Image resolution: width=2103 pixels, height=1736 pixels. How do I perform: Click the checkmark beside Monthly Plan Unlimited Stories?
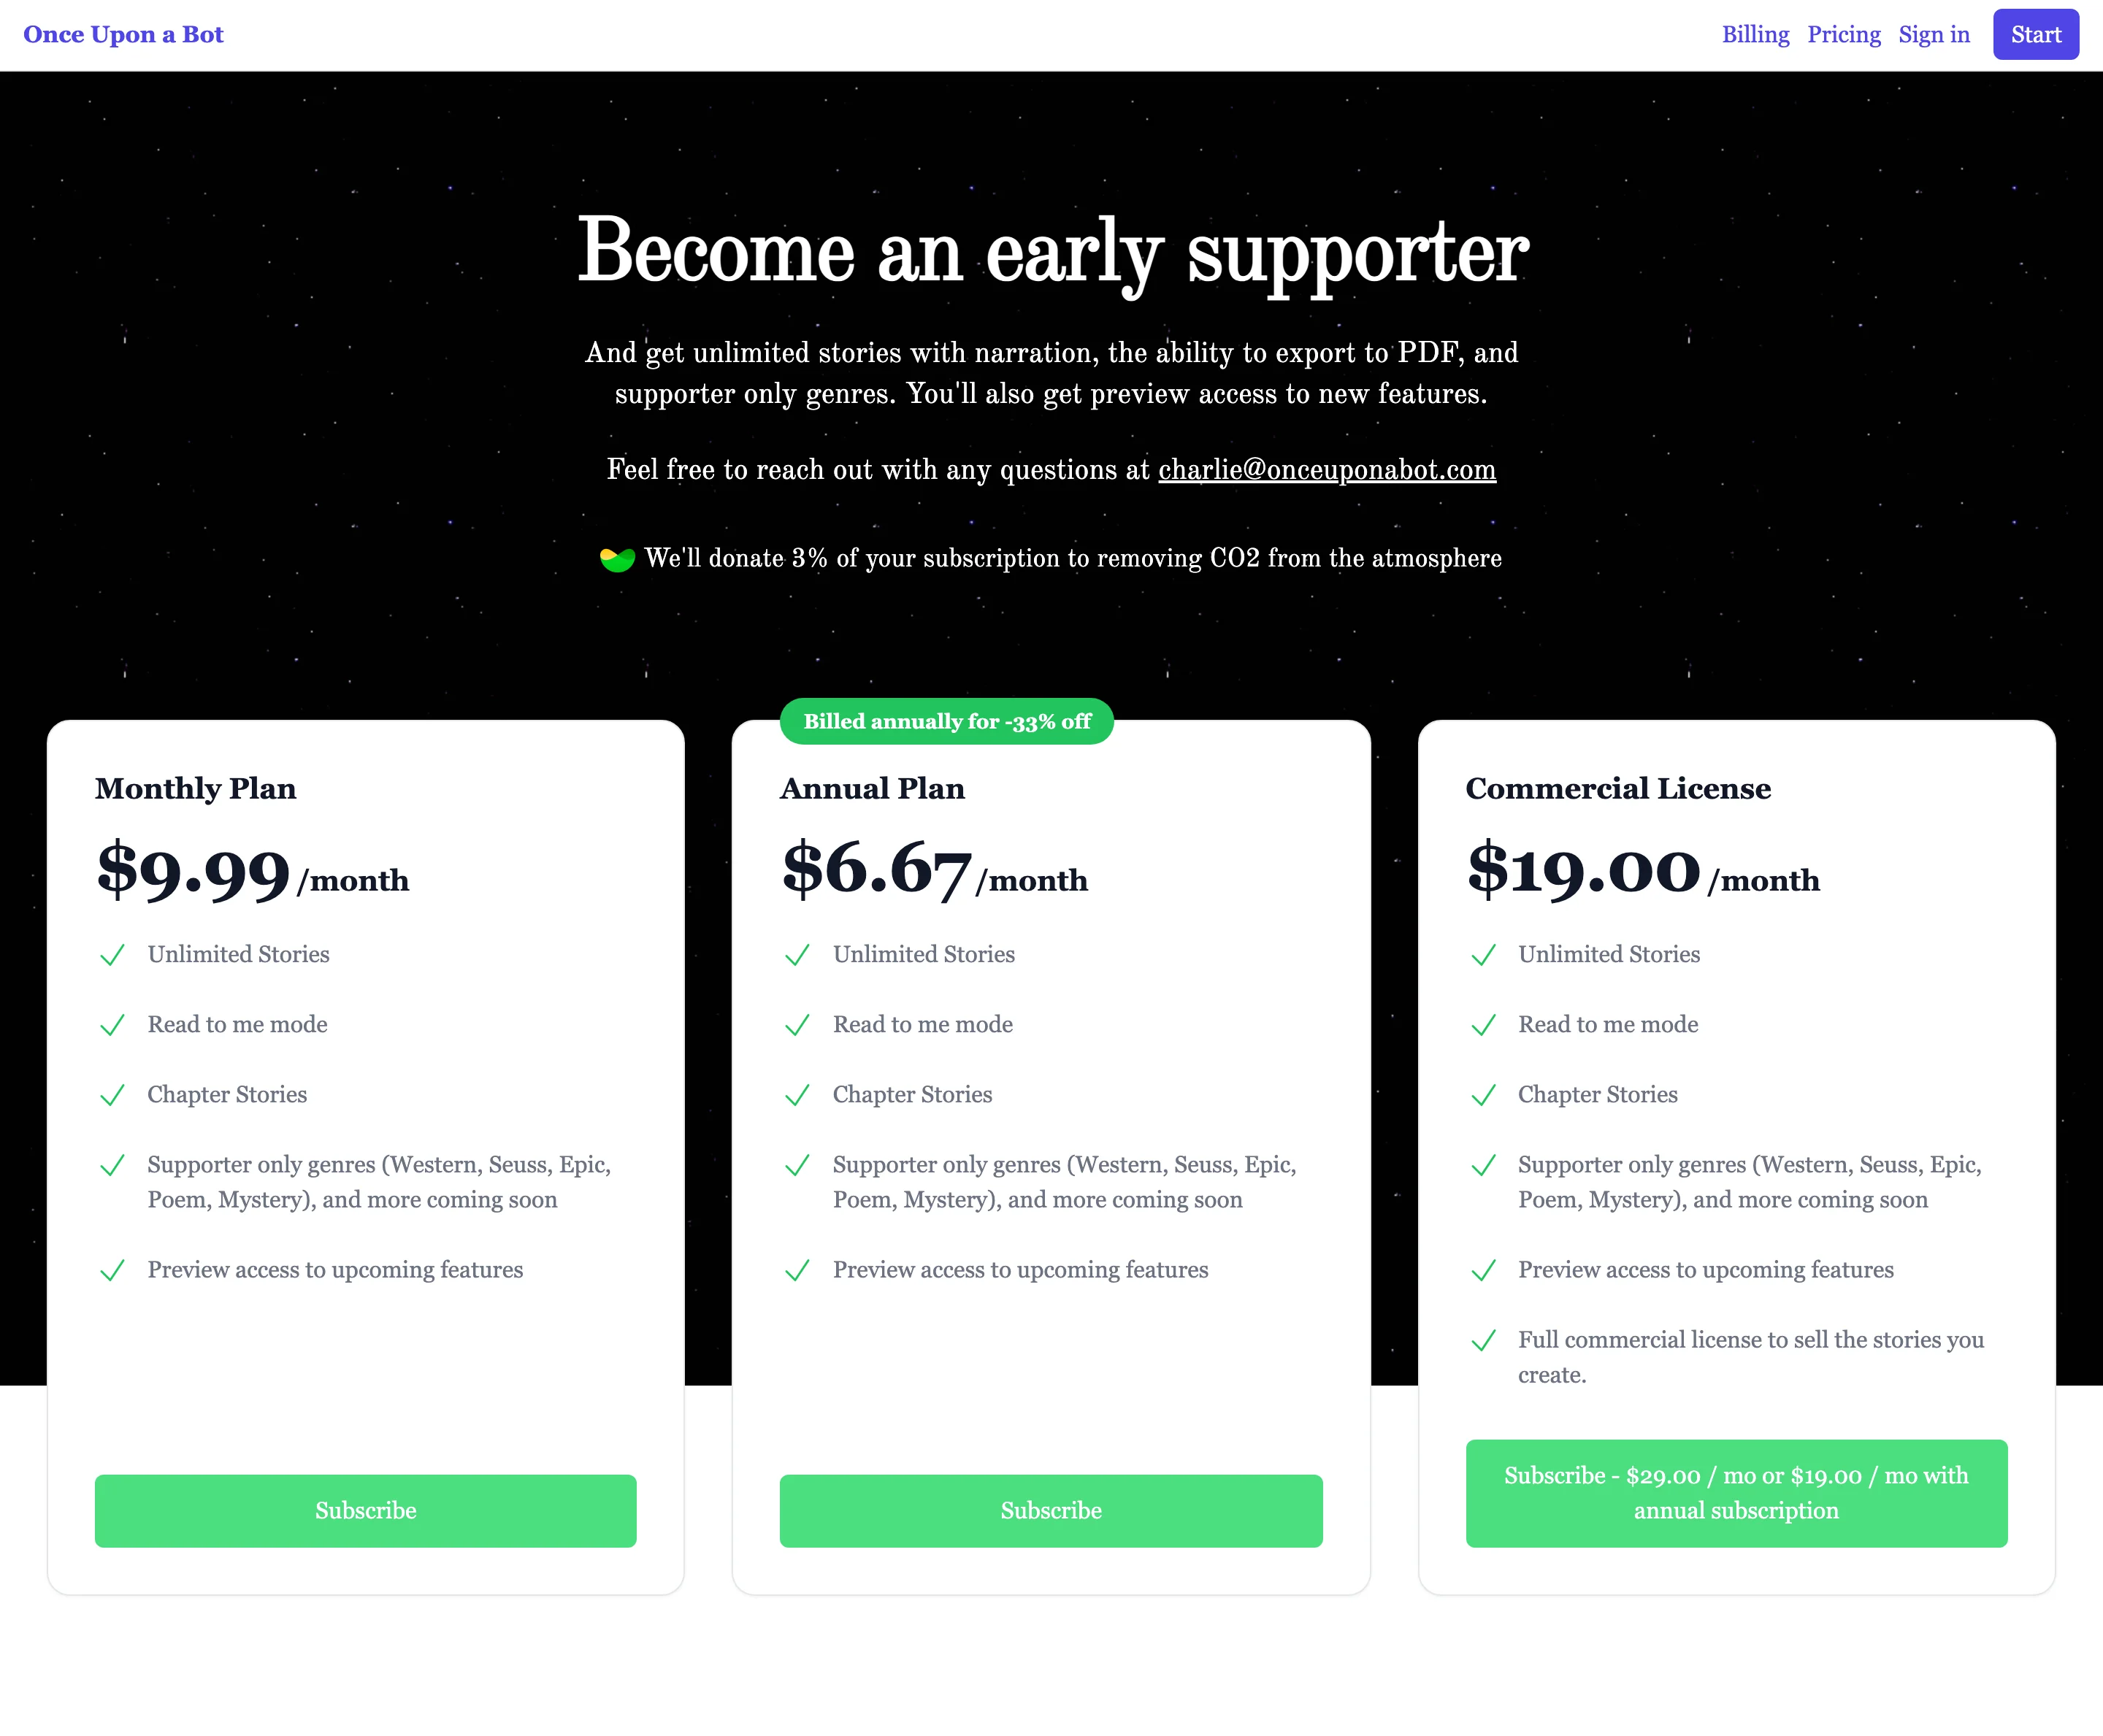(112, 955)
